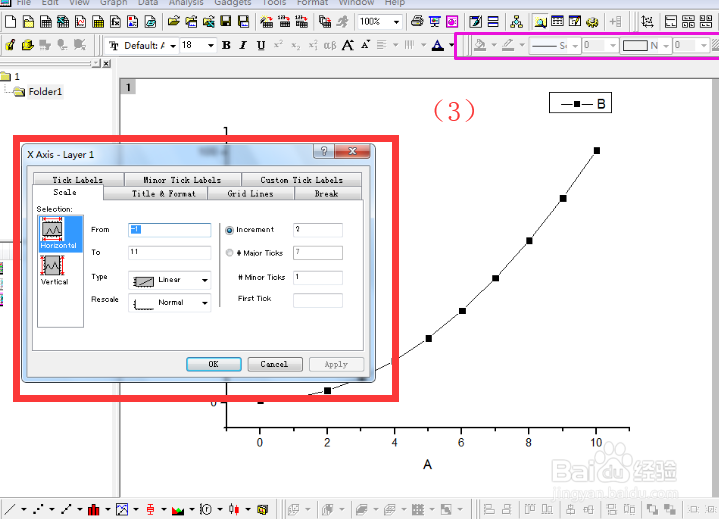
Task: Click the Open folder icon
Action: (173, 21)
